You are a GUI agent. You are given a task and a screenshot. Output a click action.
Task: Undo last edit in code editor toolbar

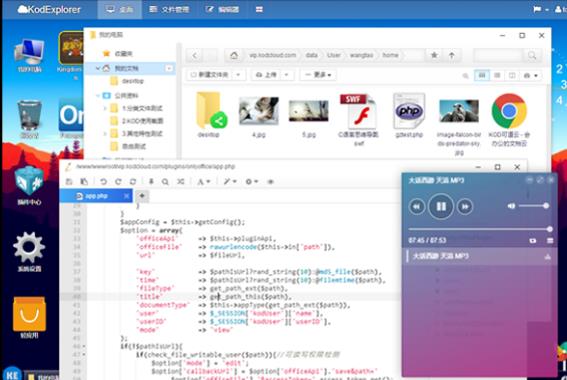[103, 182]
